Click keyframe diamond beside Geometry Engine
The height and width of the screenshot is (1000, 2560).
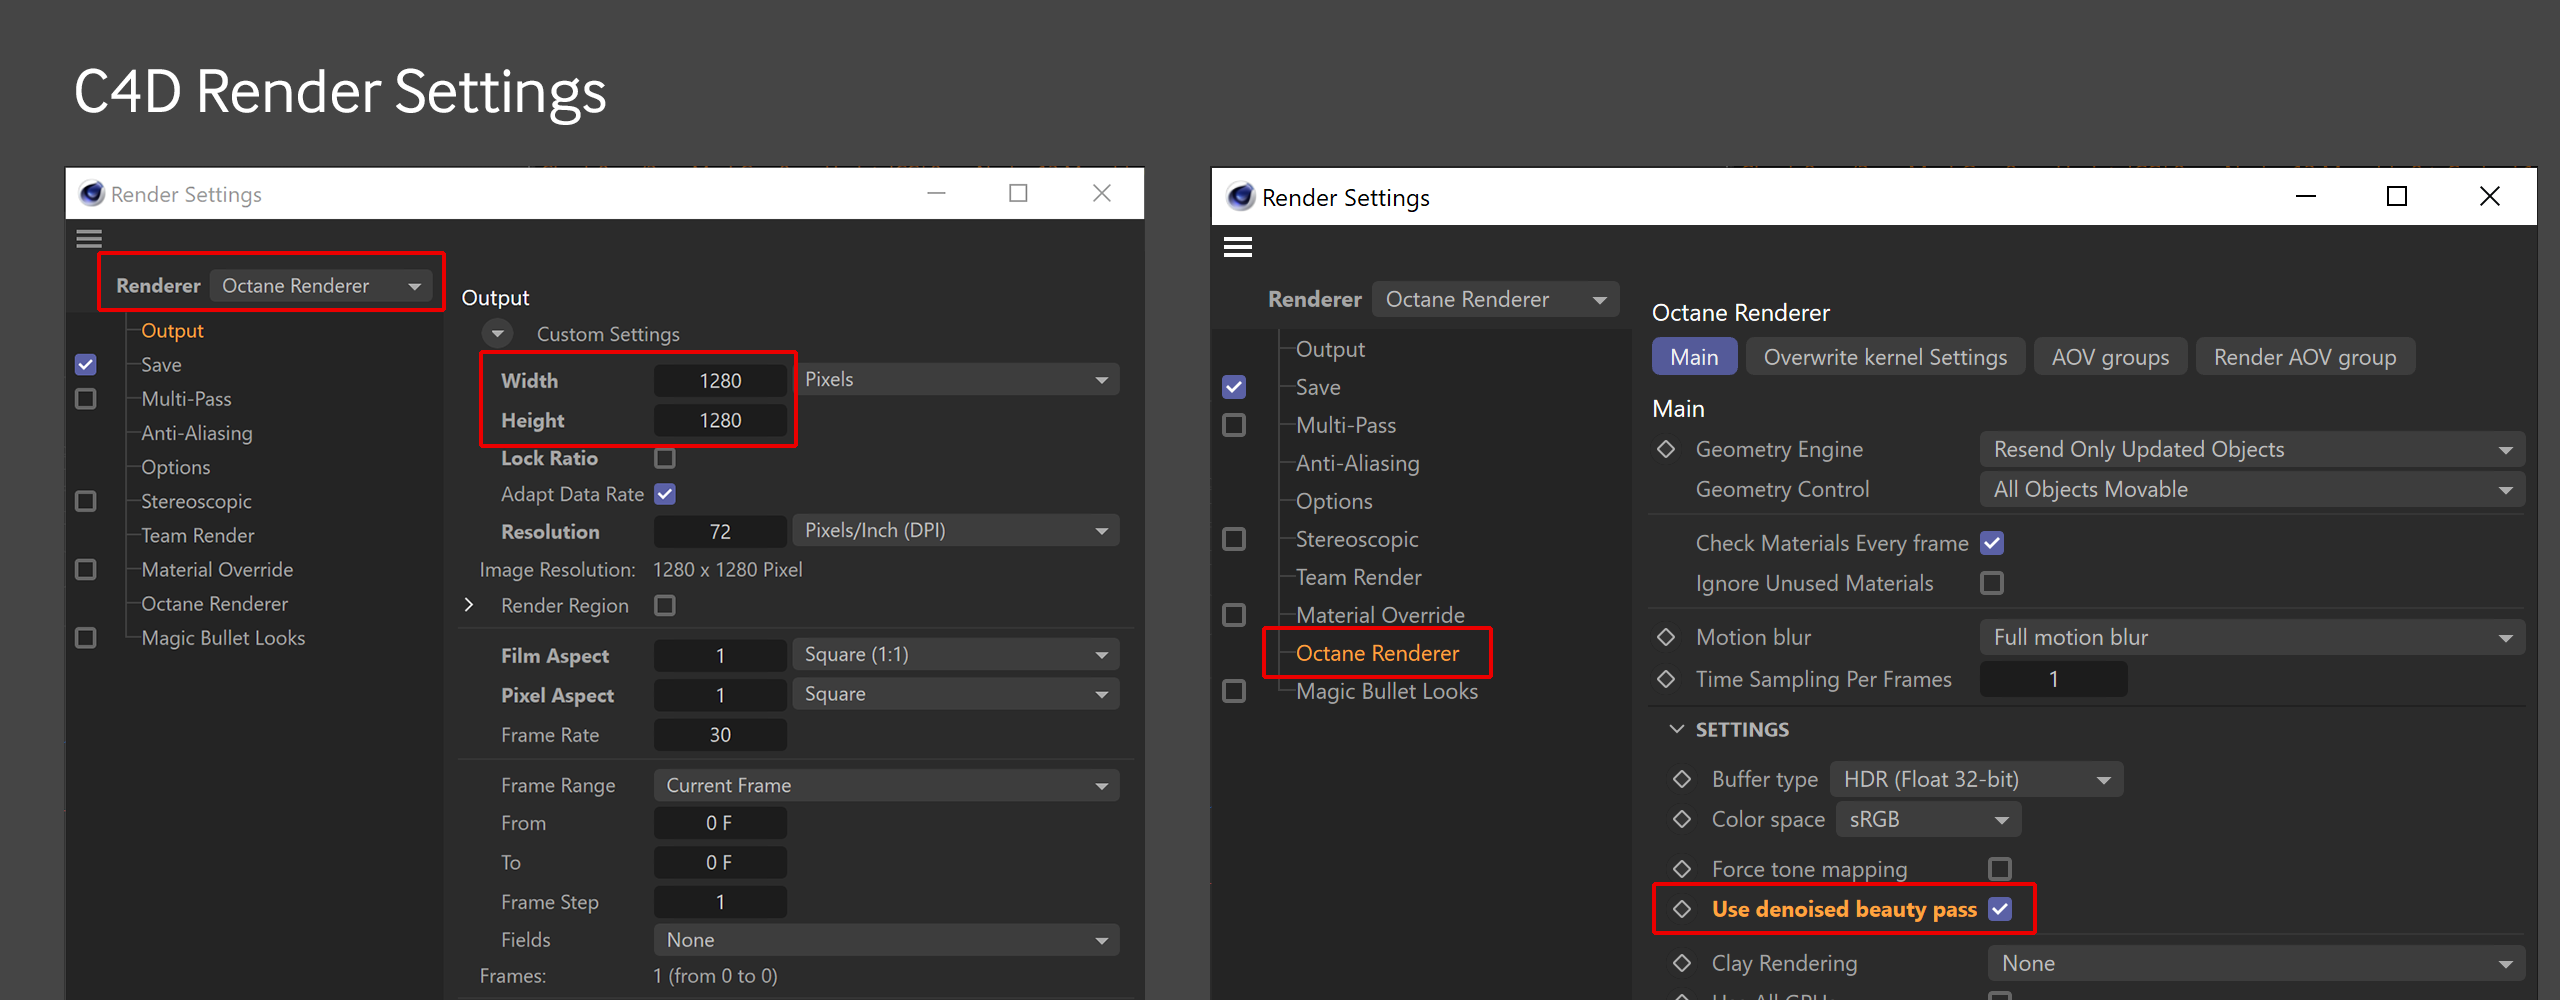(1666, 449)
